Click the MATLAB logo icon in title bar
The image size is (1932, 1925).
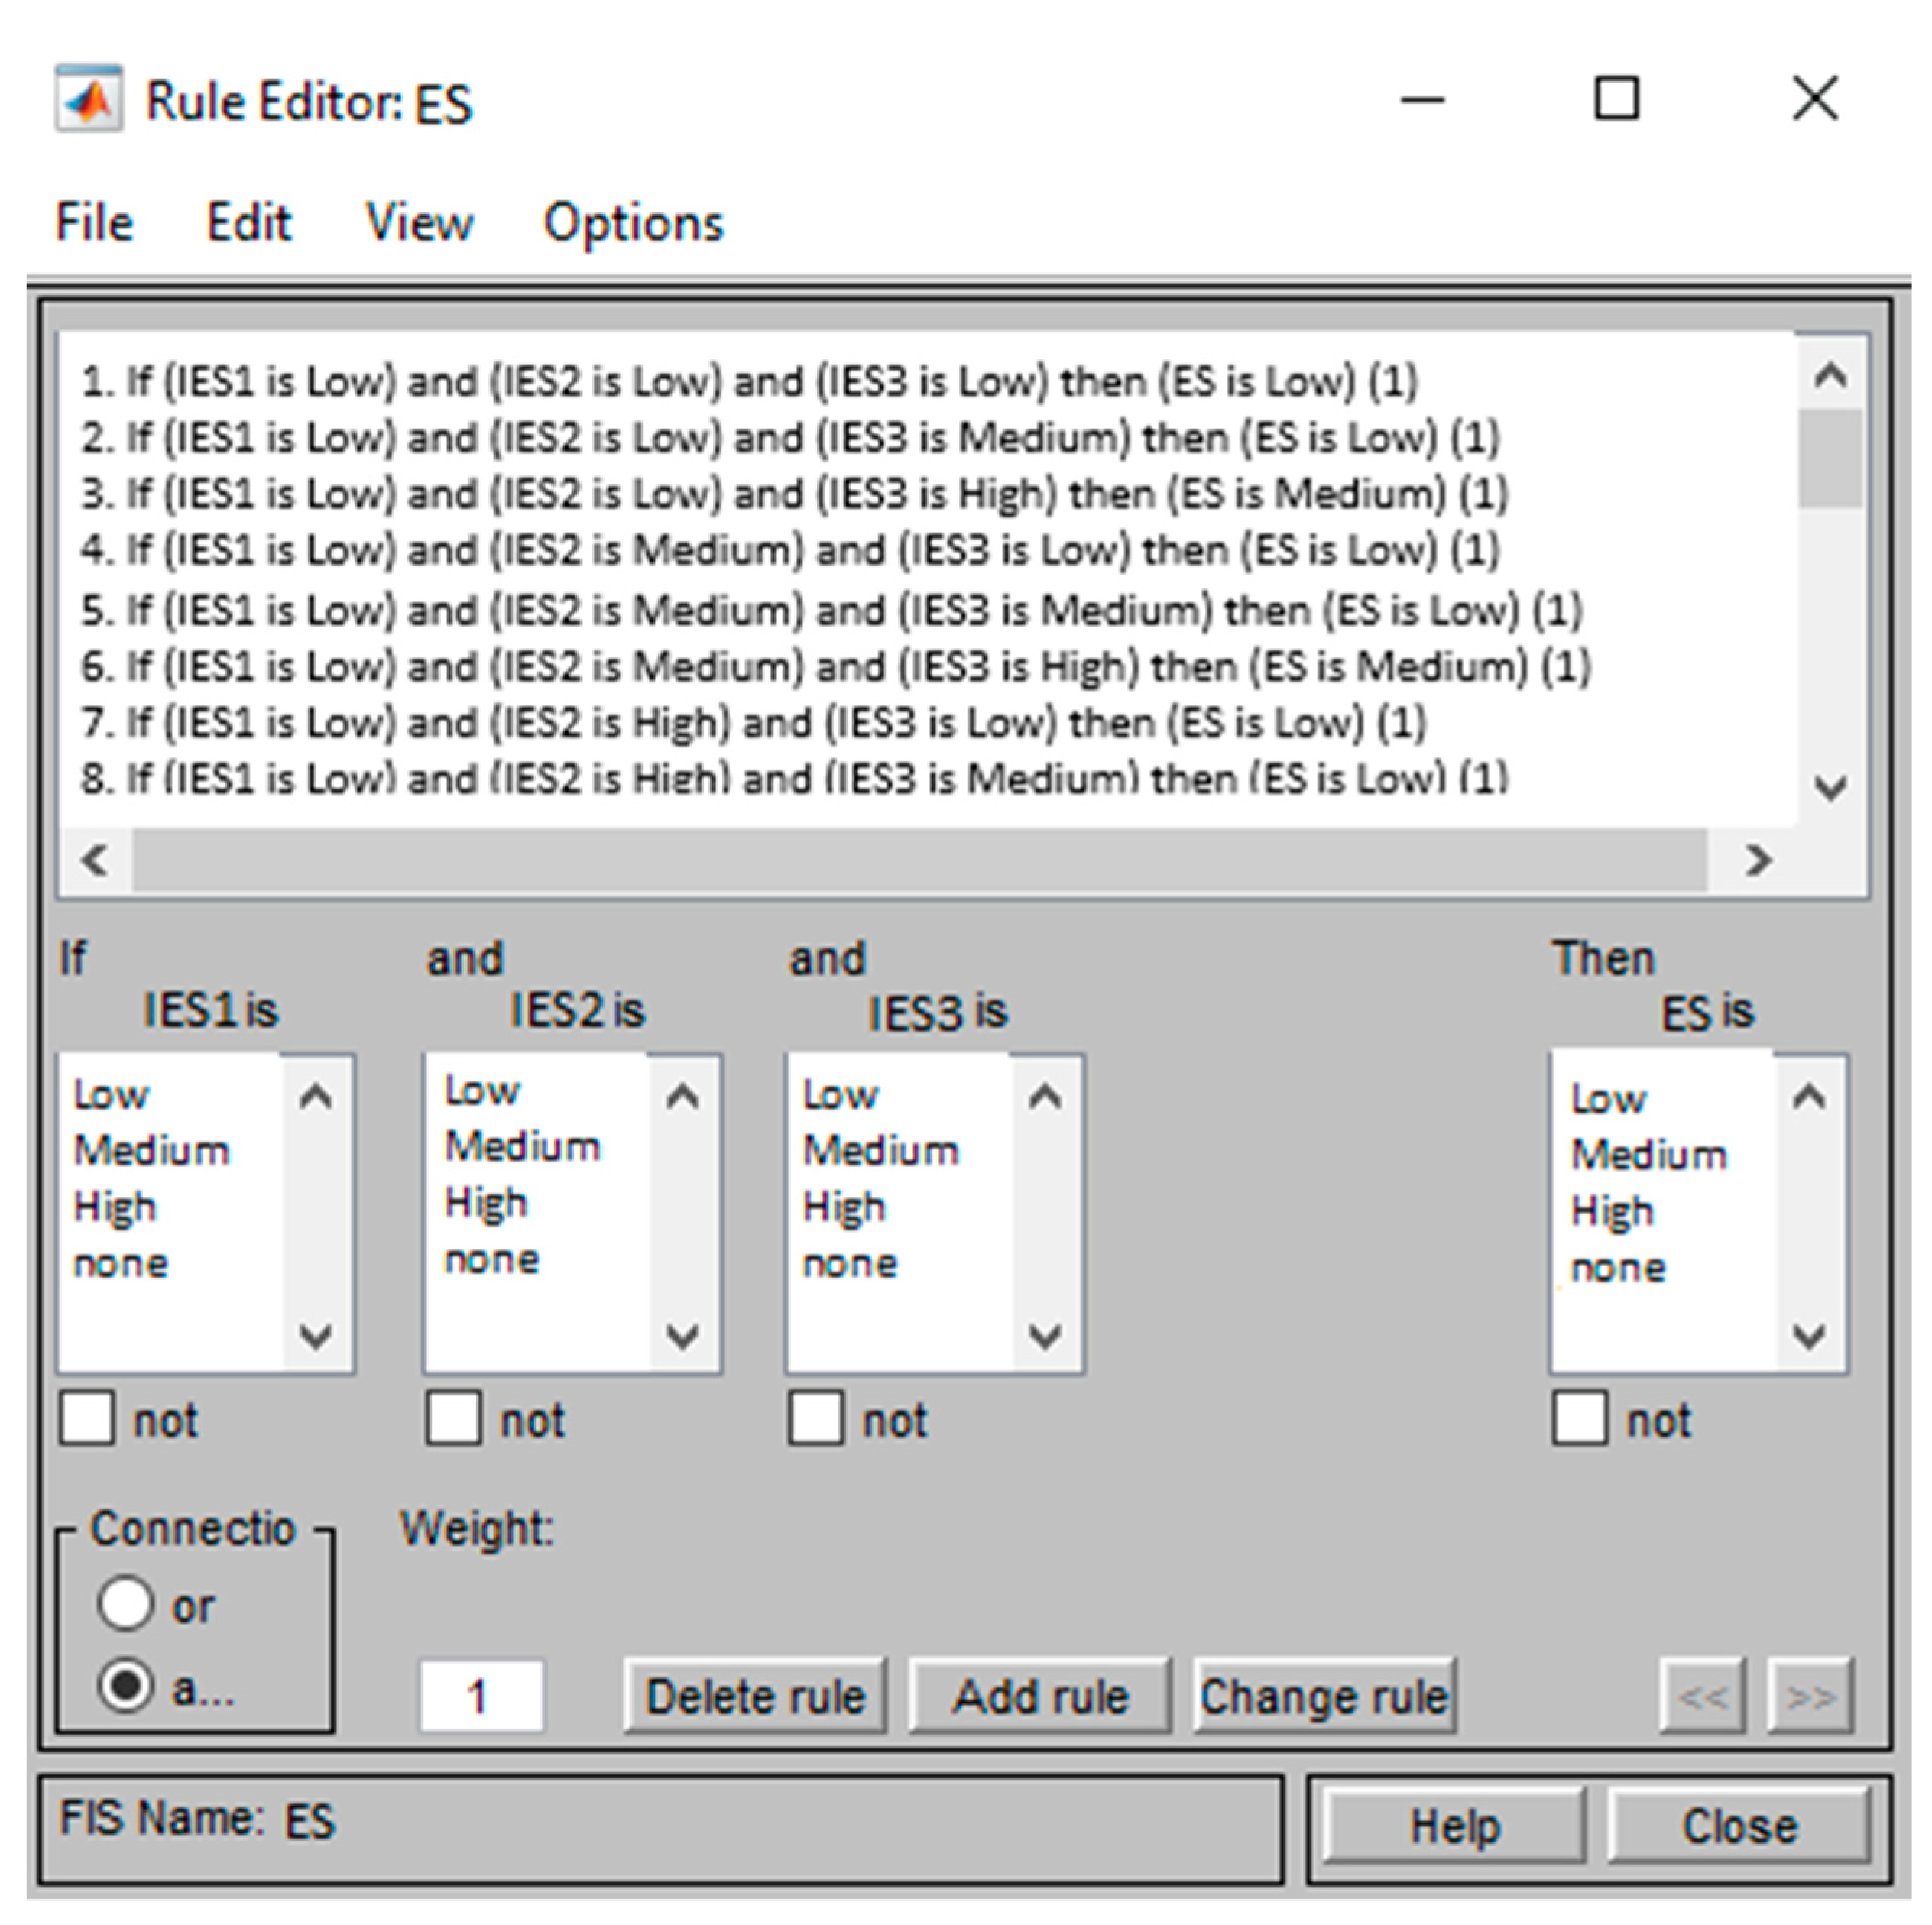click(x=89, y=100)
